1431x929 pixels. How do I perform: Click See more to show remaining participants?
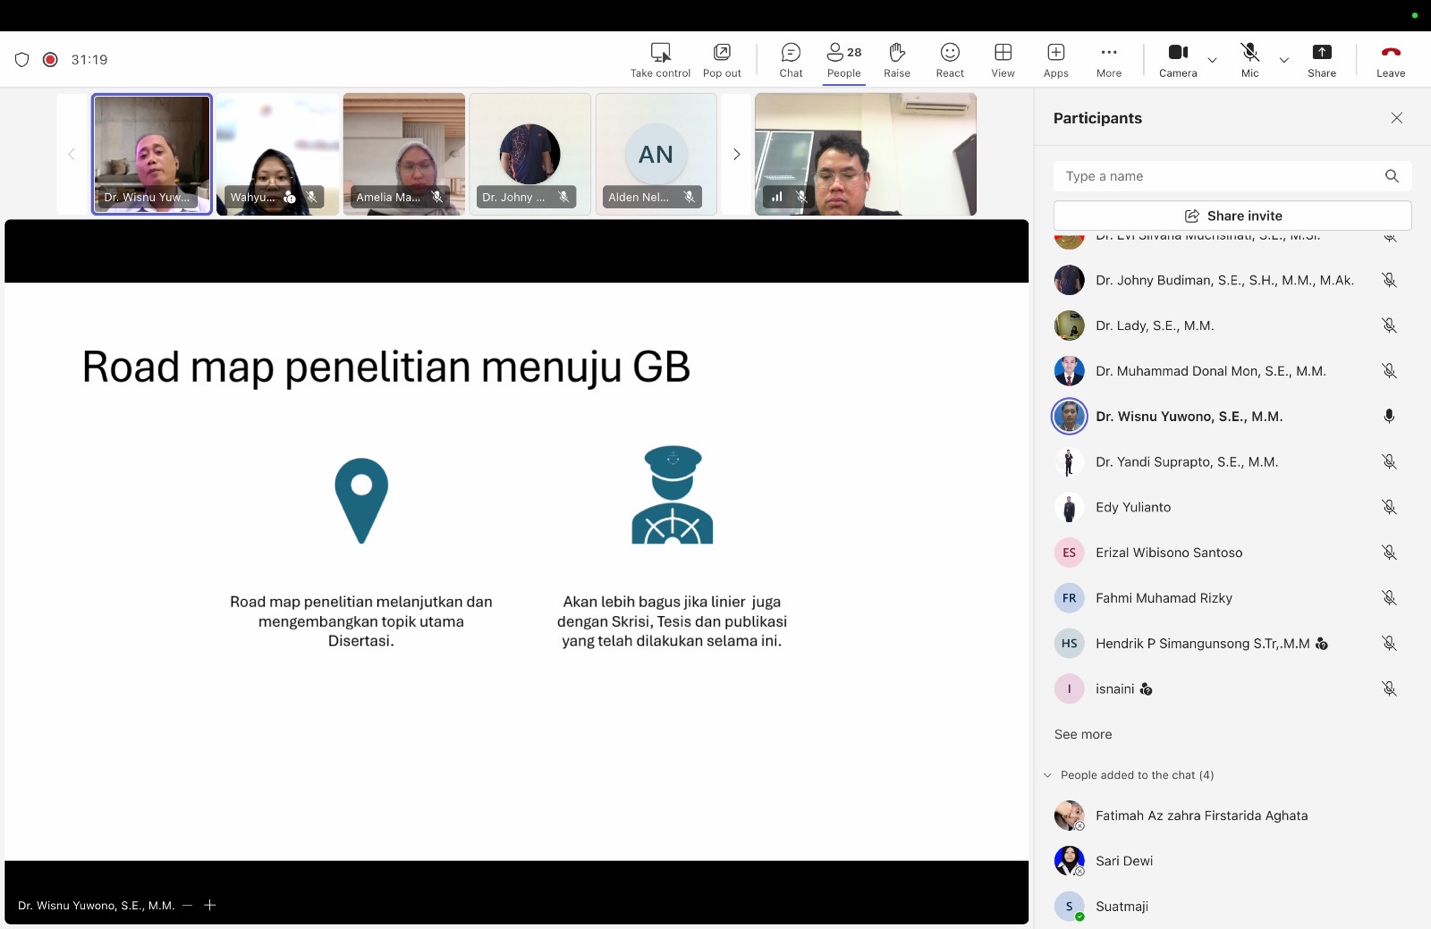pos(1082,734)
